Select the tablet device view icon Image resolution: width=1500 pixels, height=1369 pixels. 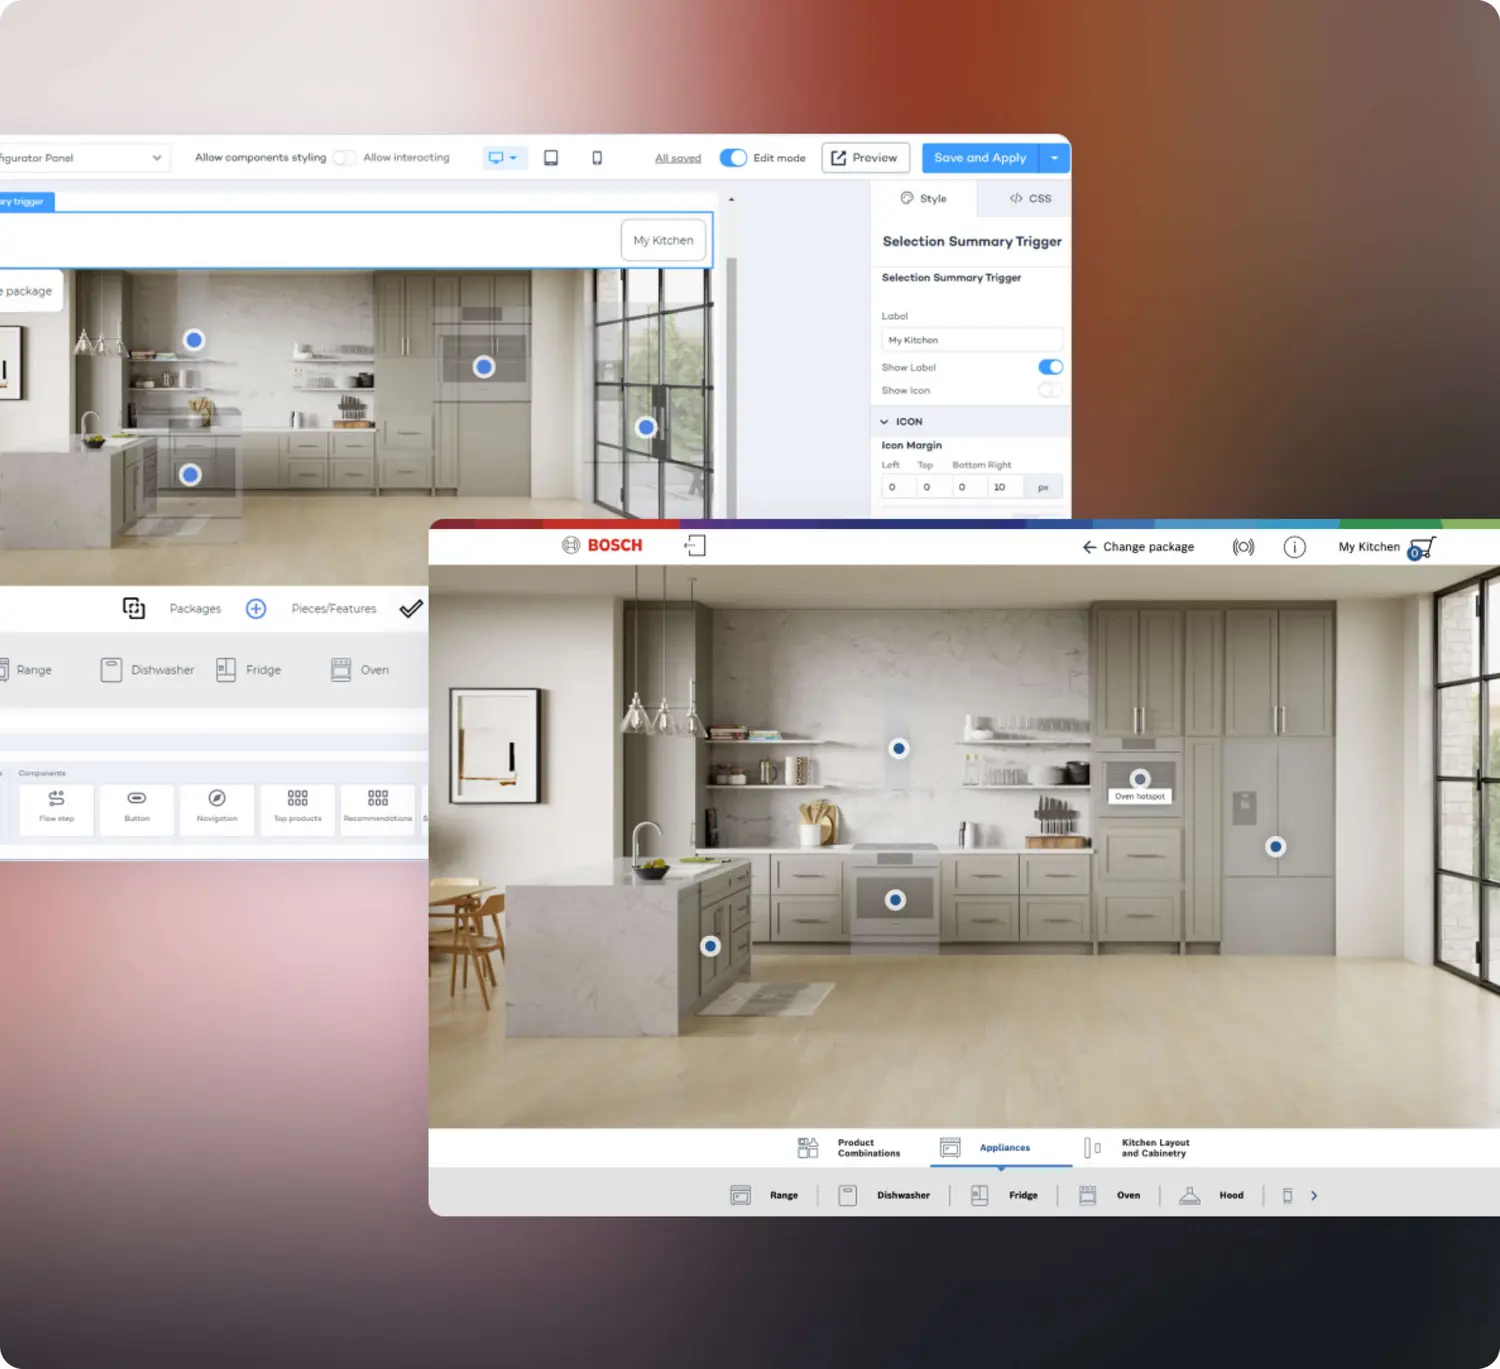[x=551, y=158]
